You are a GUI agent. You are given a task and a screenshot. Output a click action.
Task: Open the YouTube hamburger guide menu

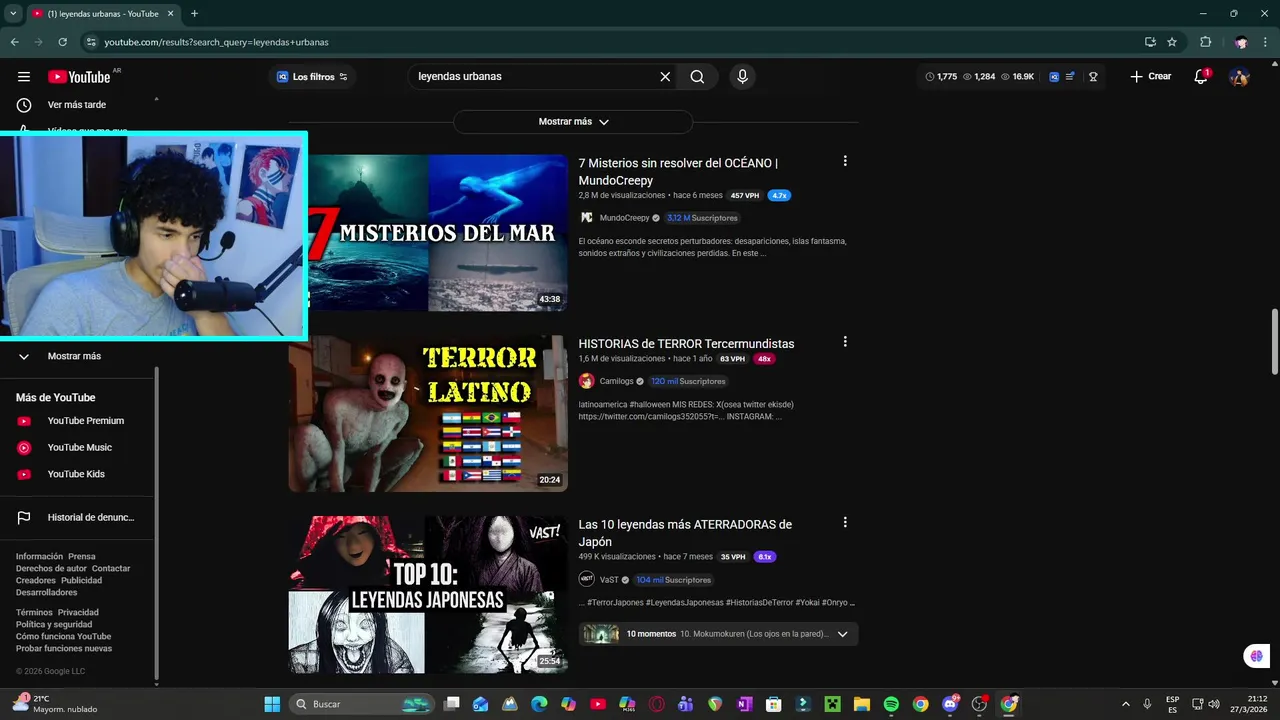click(x=24, y=77)
